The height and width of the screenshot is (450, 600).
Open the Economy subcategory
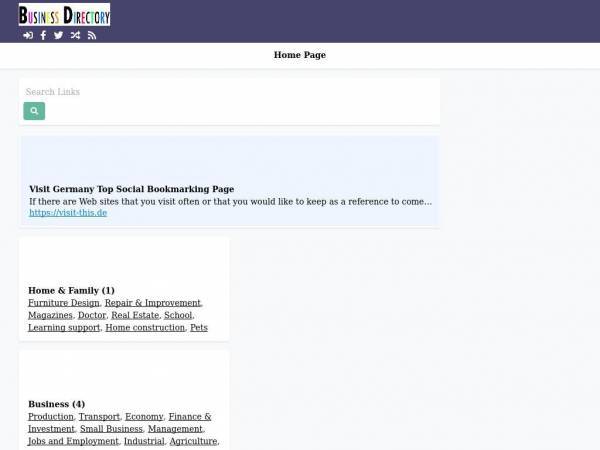point(144,416)
